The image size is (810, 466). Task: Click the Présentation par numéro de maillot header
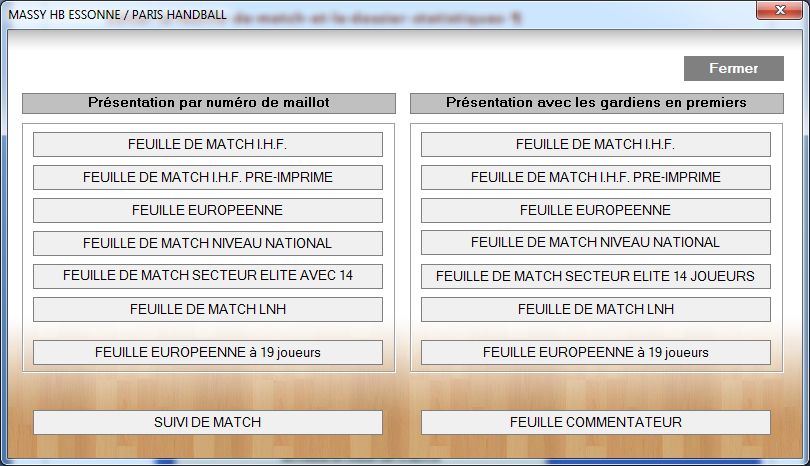(209, 103)
